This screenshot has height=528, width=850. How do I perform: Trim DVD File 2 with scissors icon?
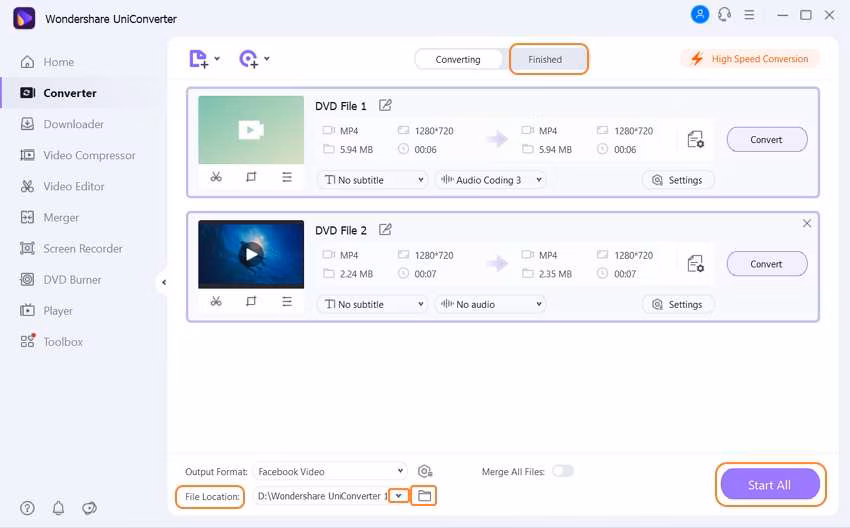point(216,301)
